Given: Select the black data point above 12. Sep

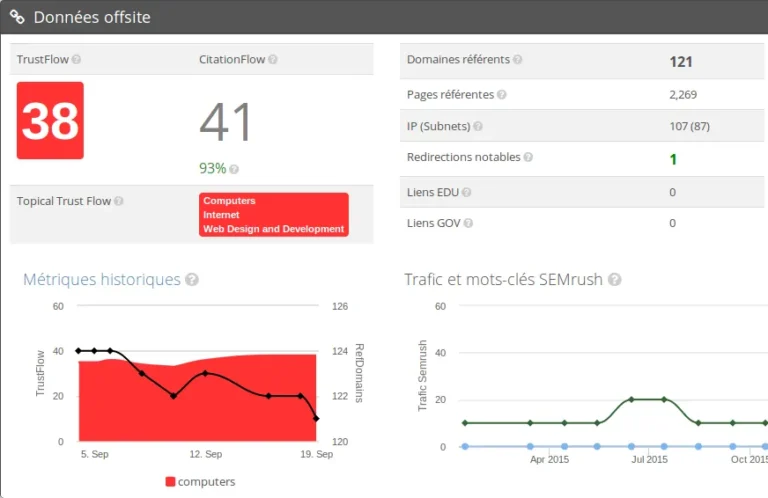Looking at the screenshot, I should pyautogui.click(x=205, y=373).
